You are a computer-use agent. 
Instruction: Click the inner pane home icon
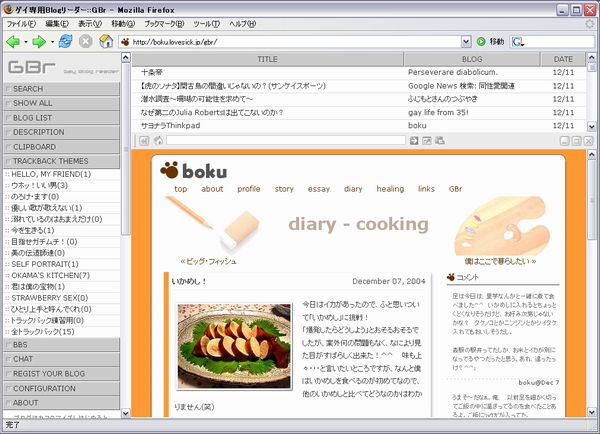pos(158,140)
